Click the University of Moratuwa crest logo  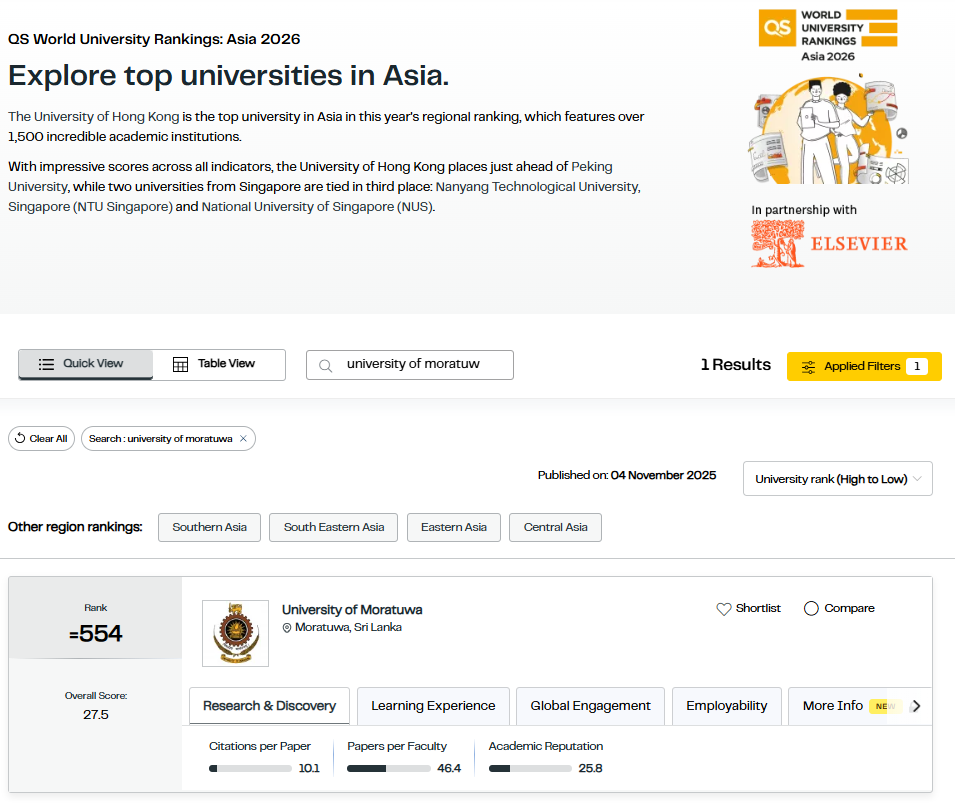(235, 633)
